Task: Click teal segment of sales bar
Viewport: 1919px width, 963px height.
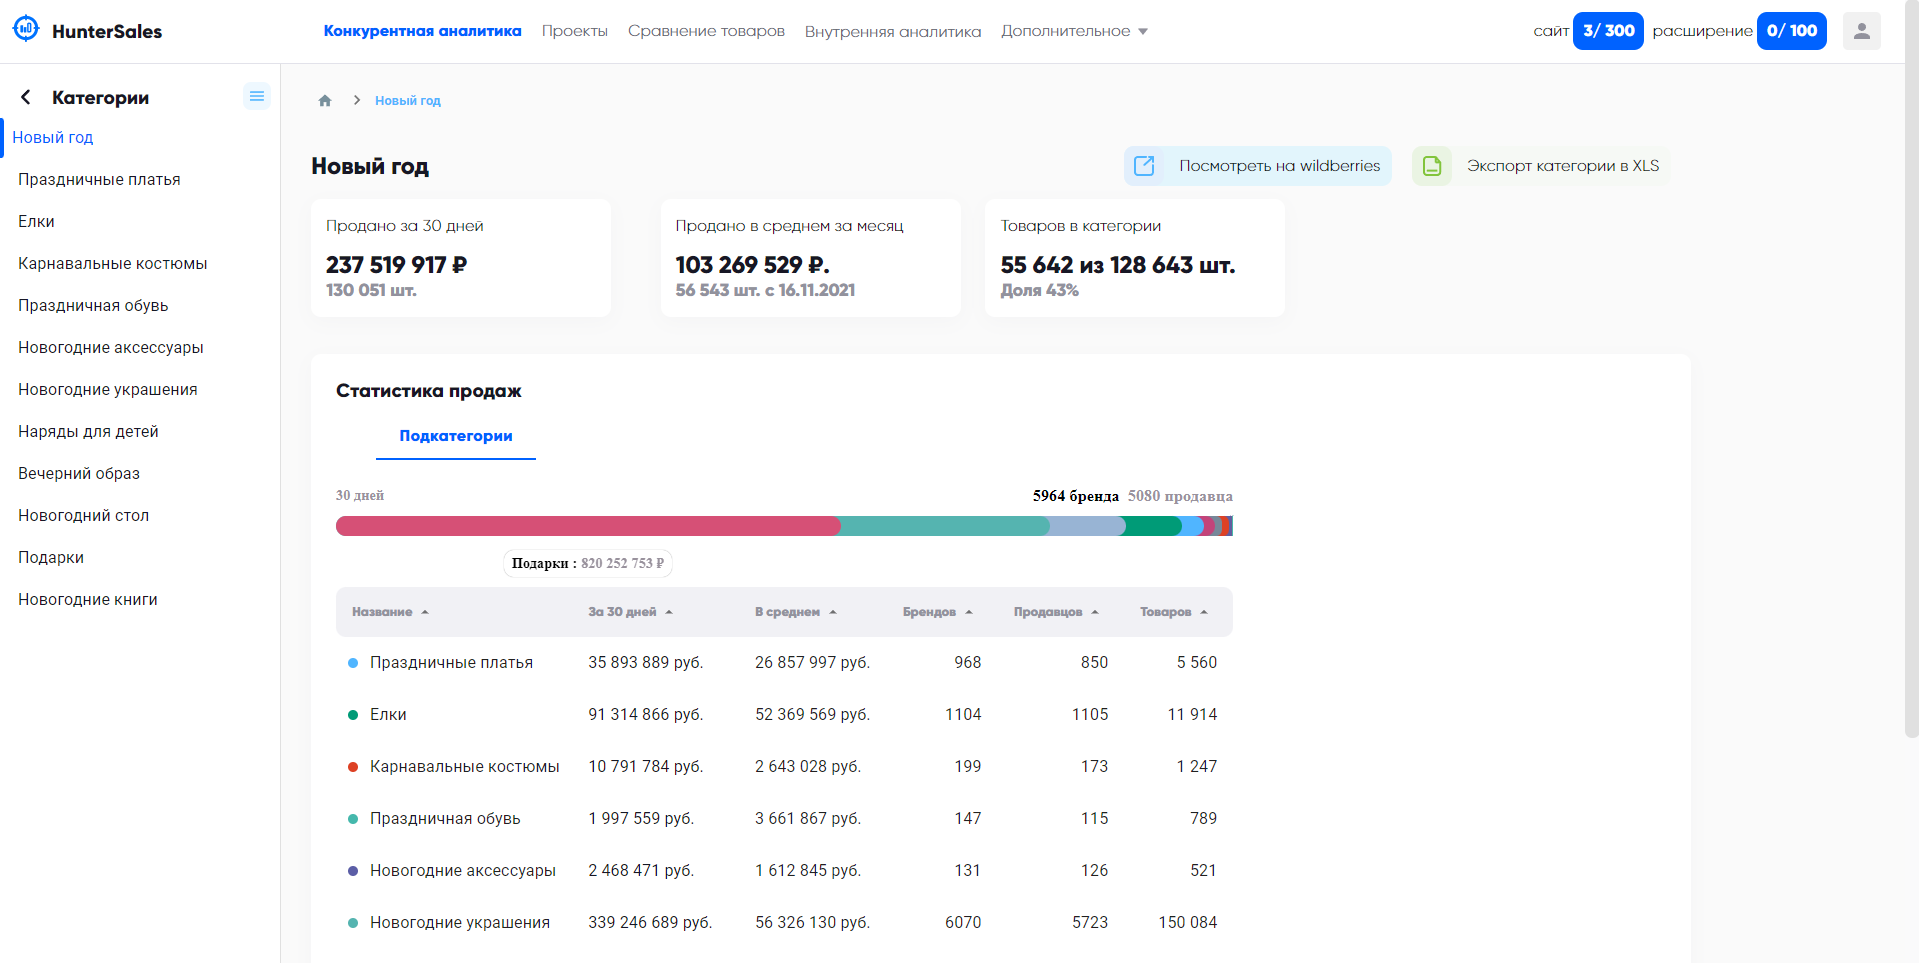Action: (x=945, y=526)
